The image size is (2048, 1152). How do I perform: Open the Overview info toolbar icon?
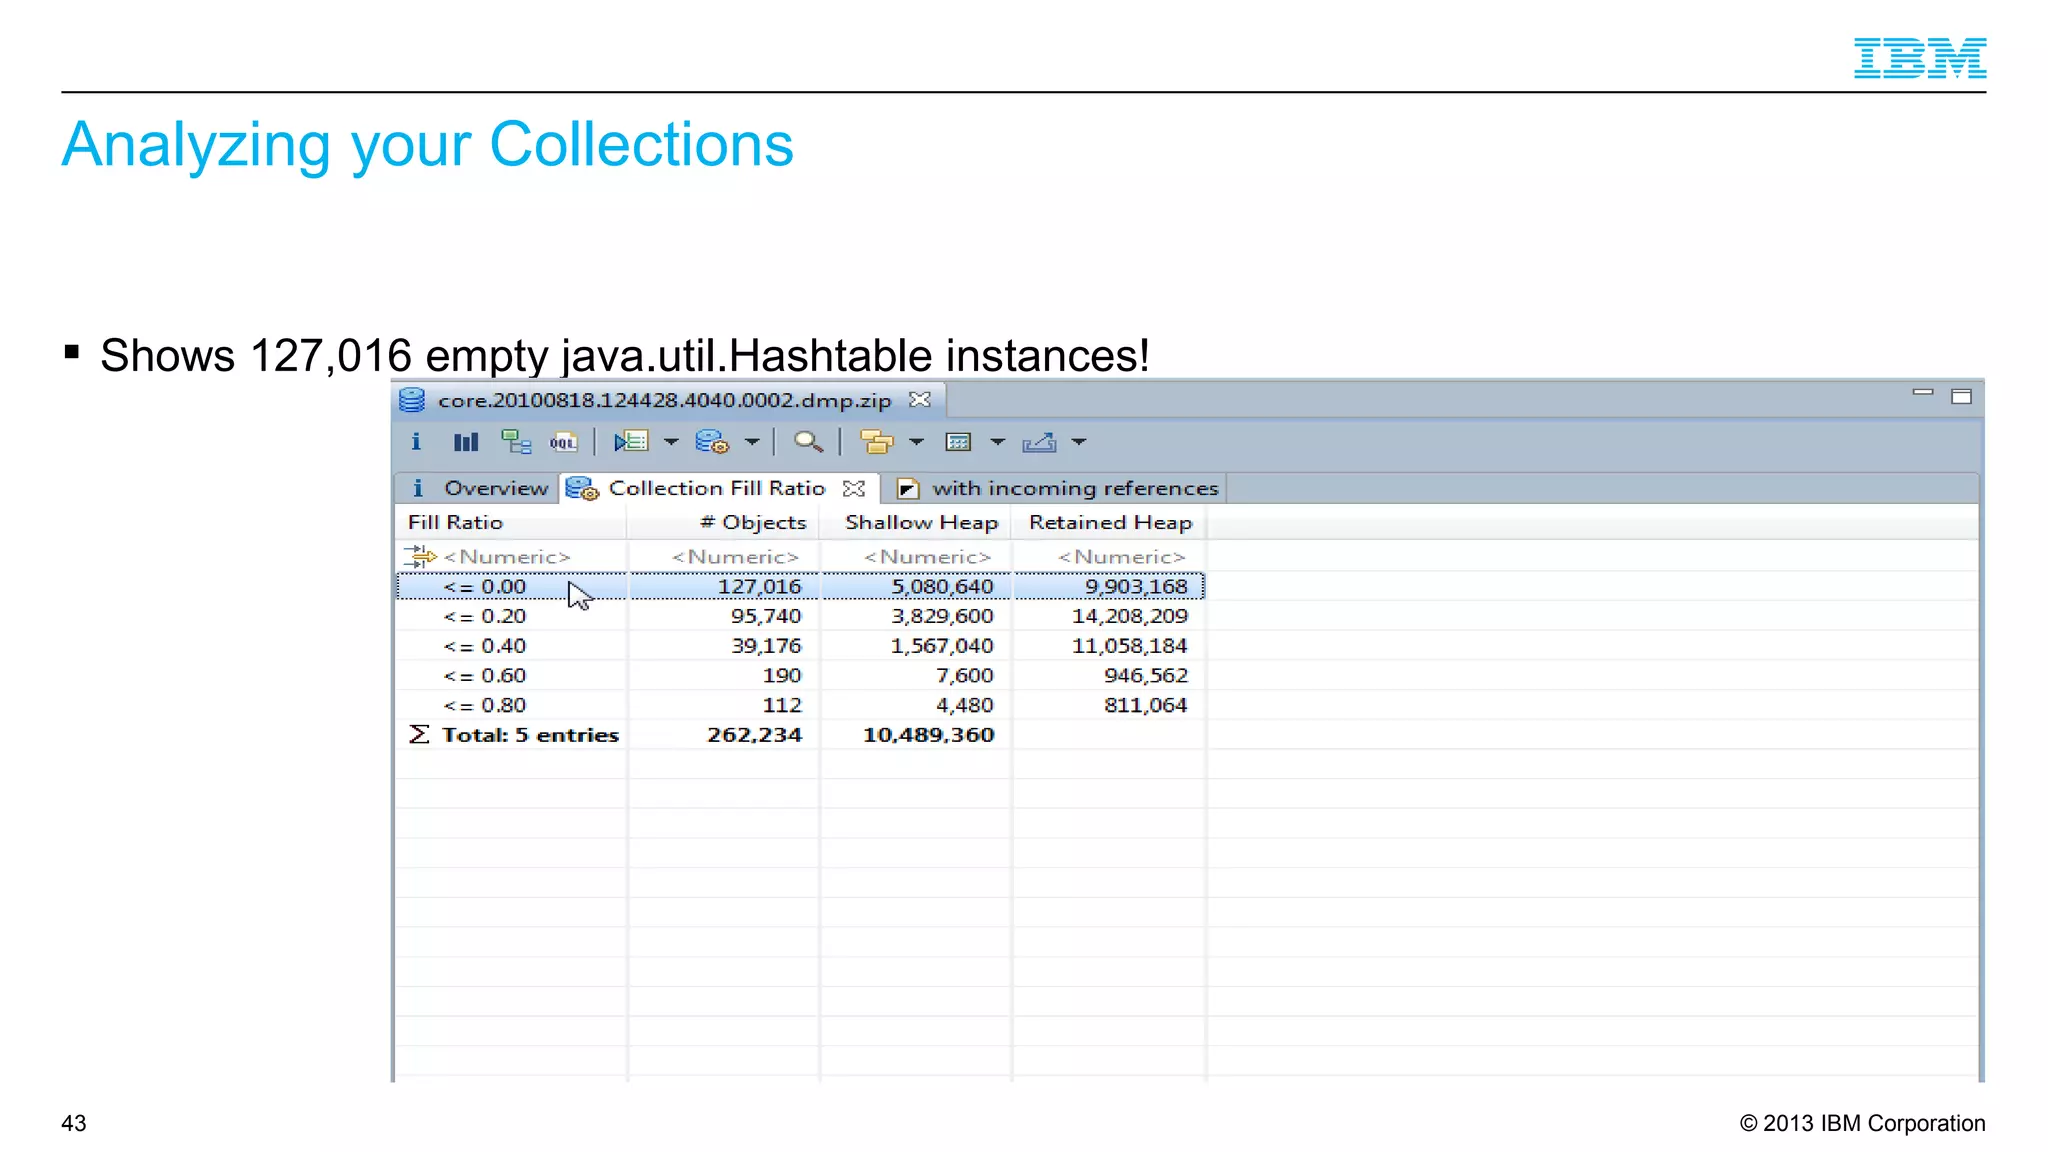coord(416,442)
